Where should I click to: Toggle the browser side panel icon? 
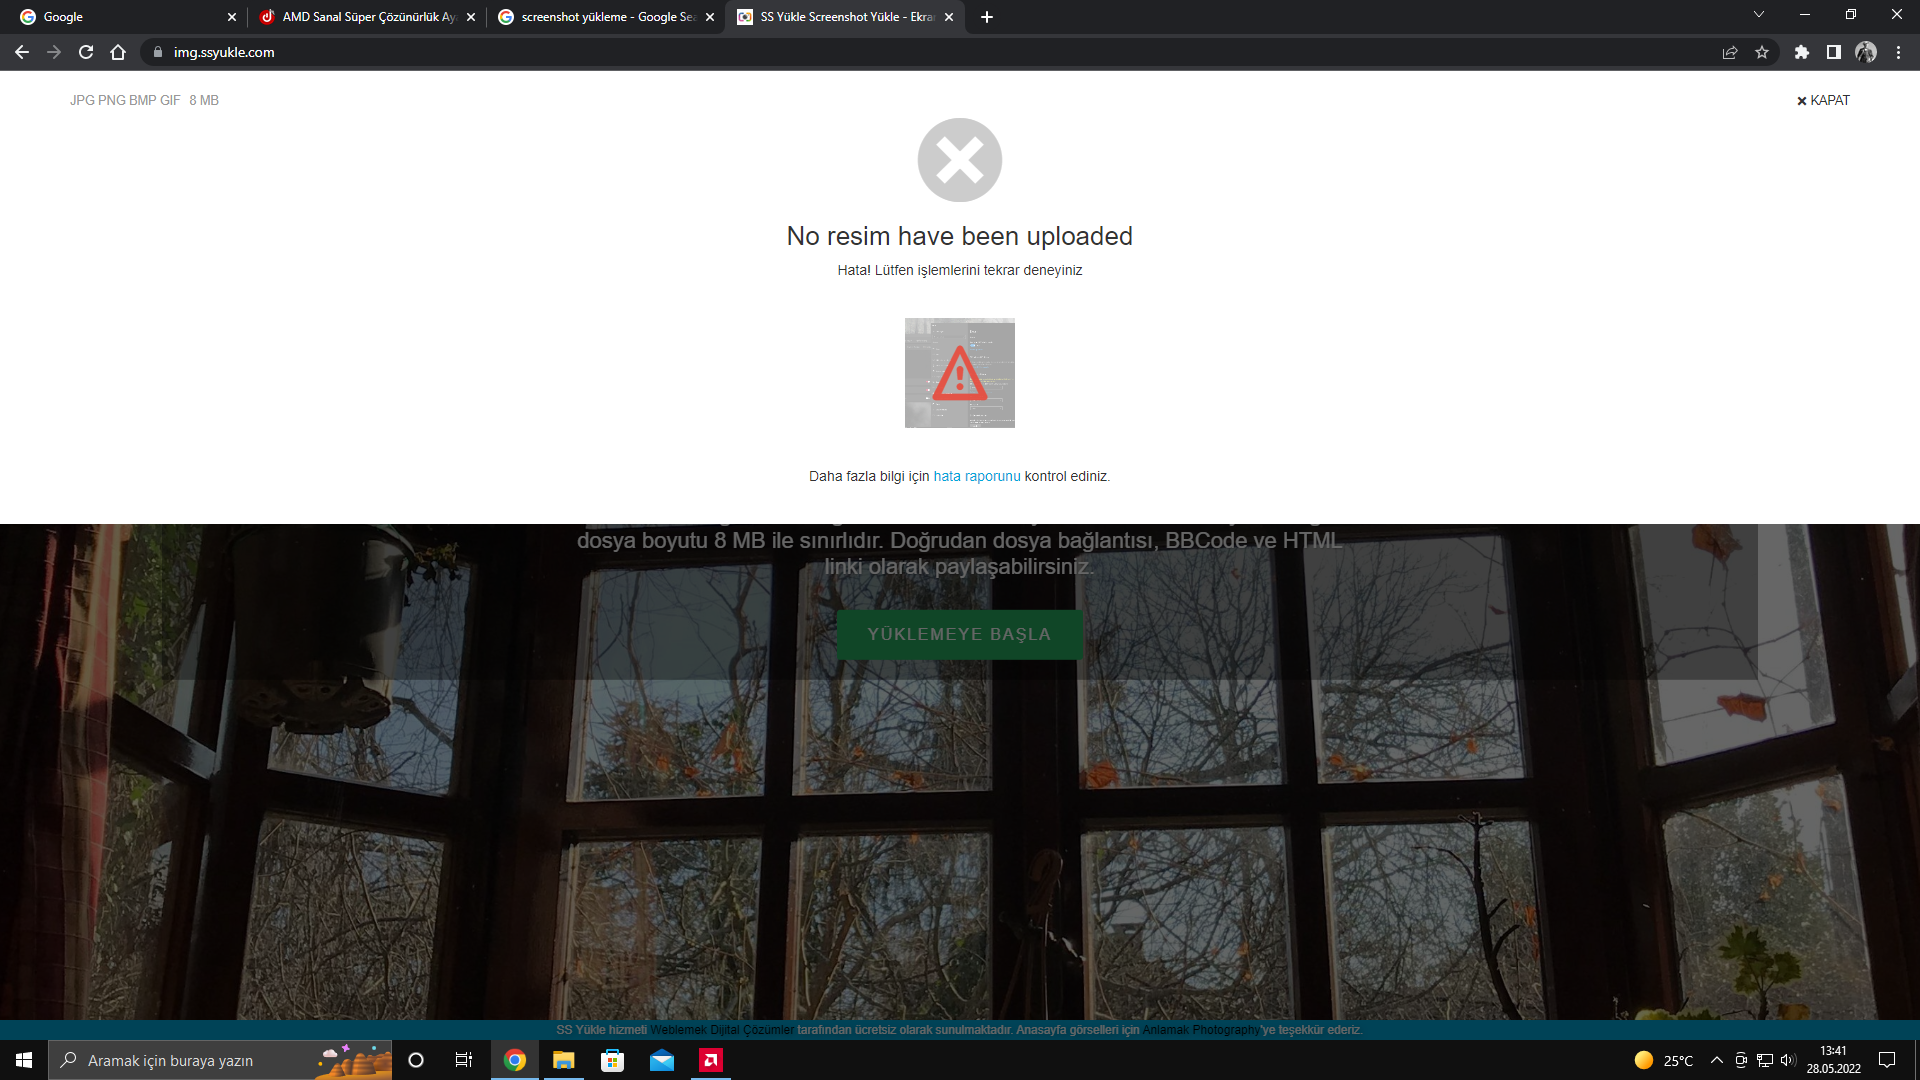[1833, 52]
